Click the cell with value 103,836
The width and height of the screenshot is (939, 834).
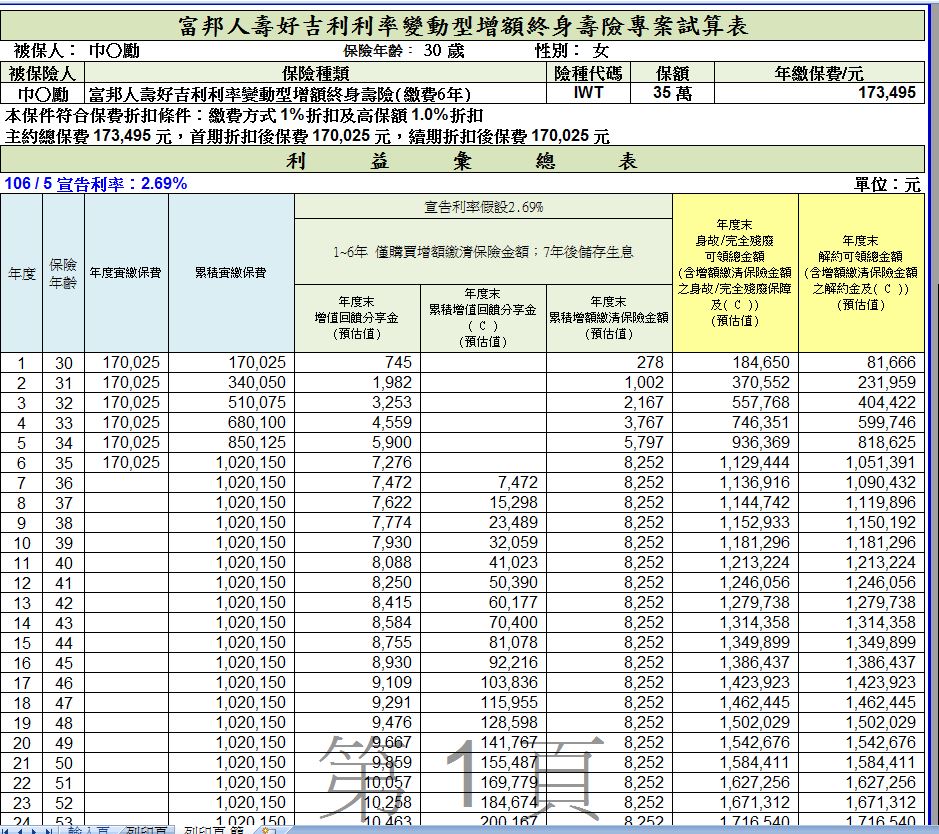[483, 683]
